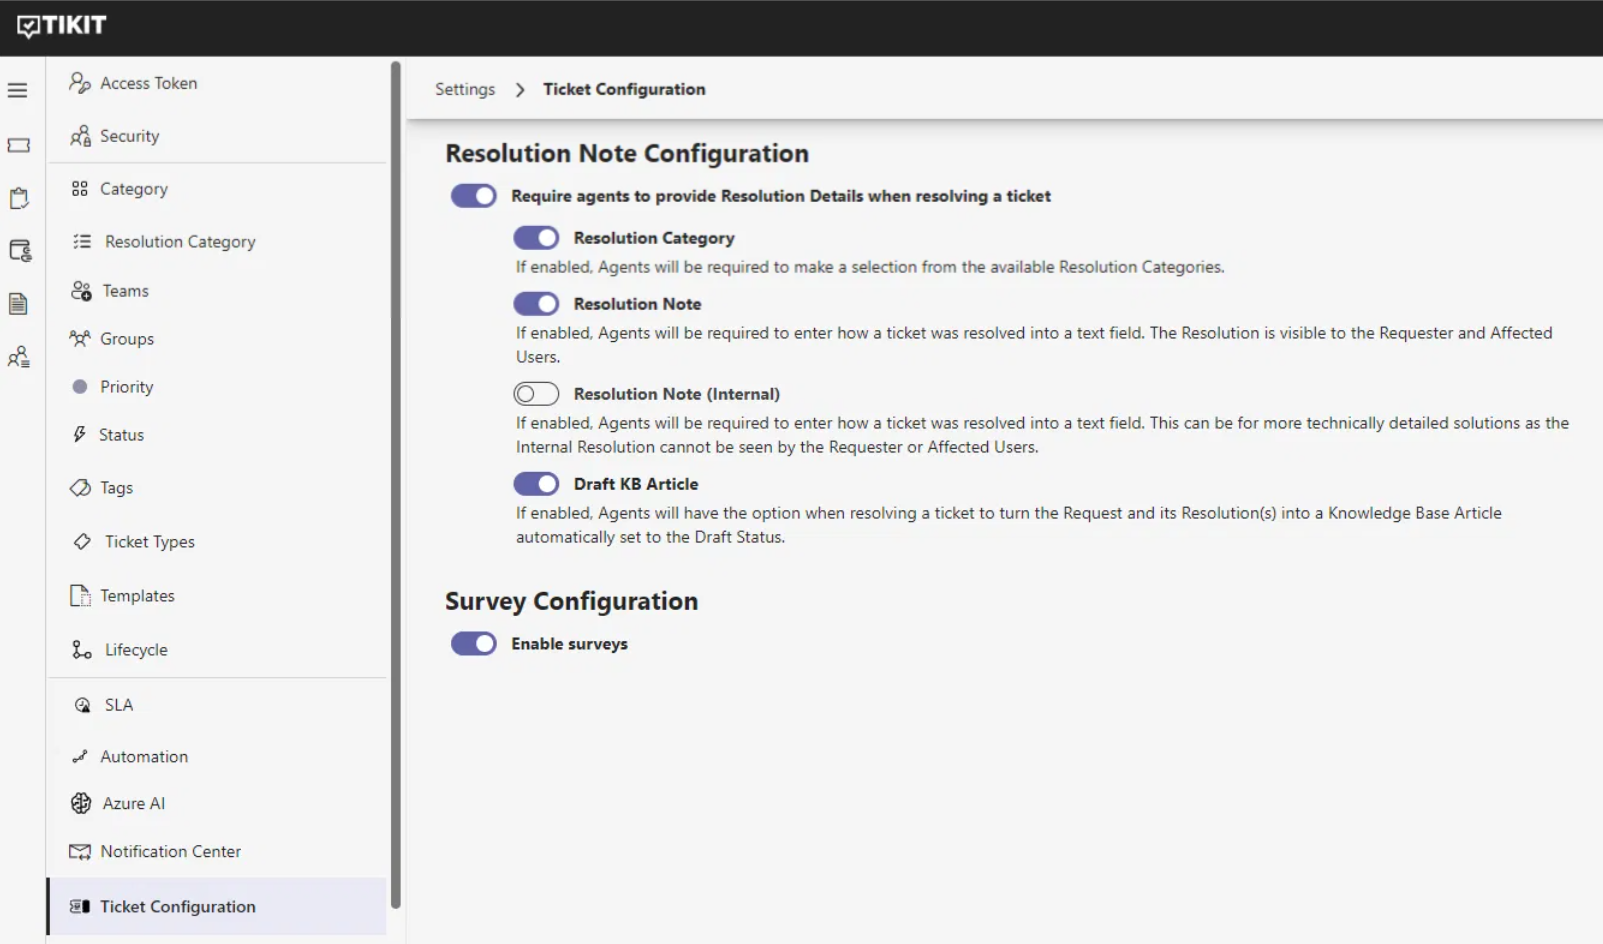Open the Templates settings page
The height and width of the screenshot is (944, 1603).
coord(137,595)
